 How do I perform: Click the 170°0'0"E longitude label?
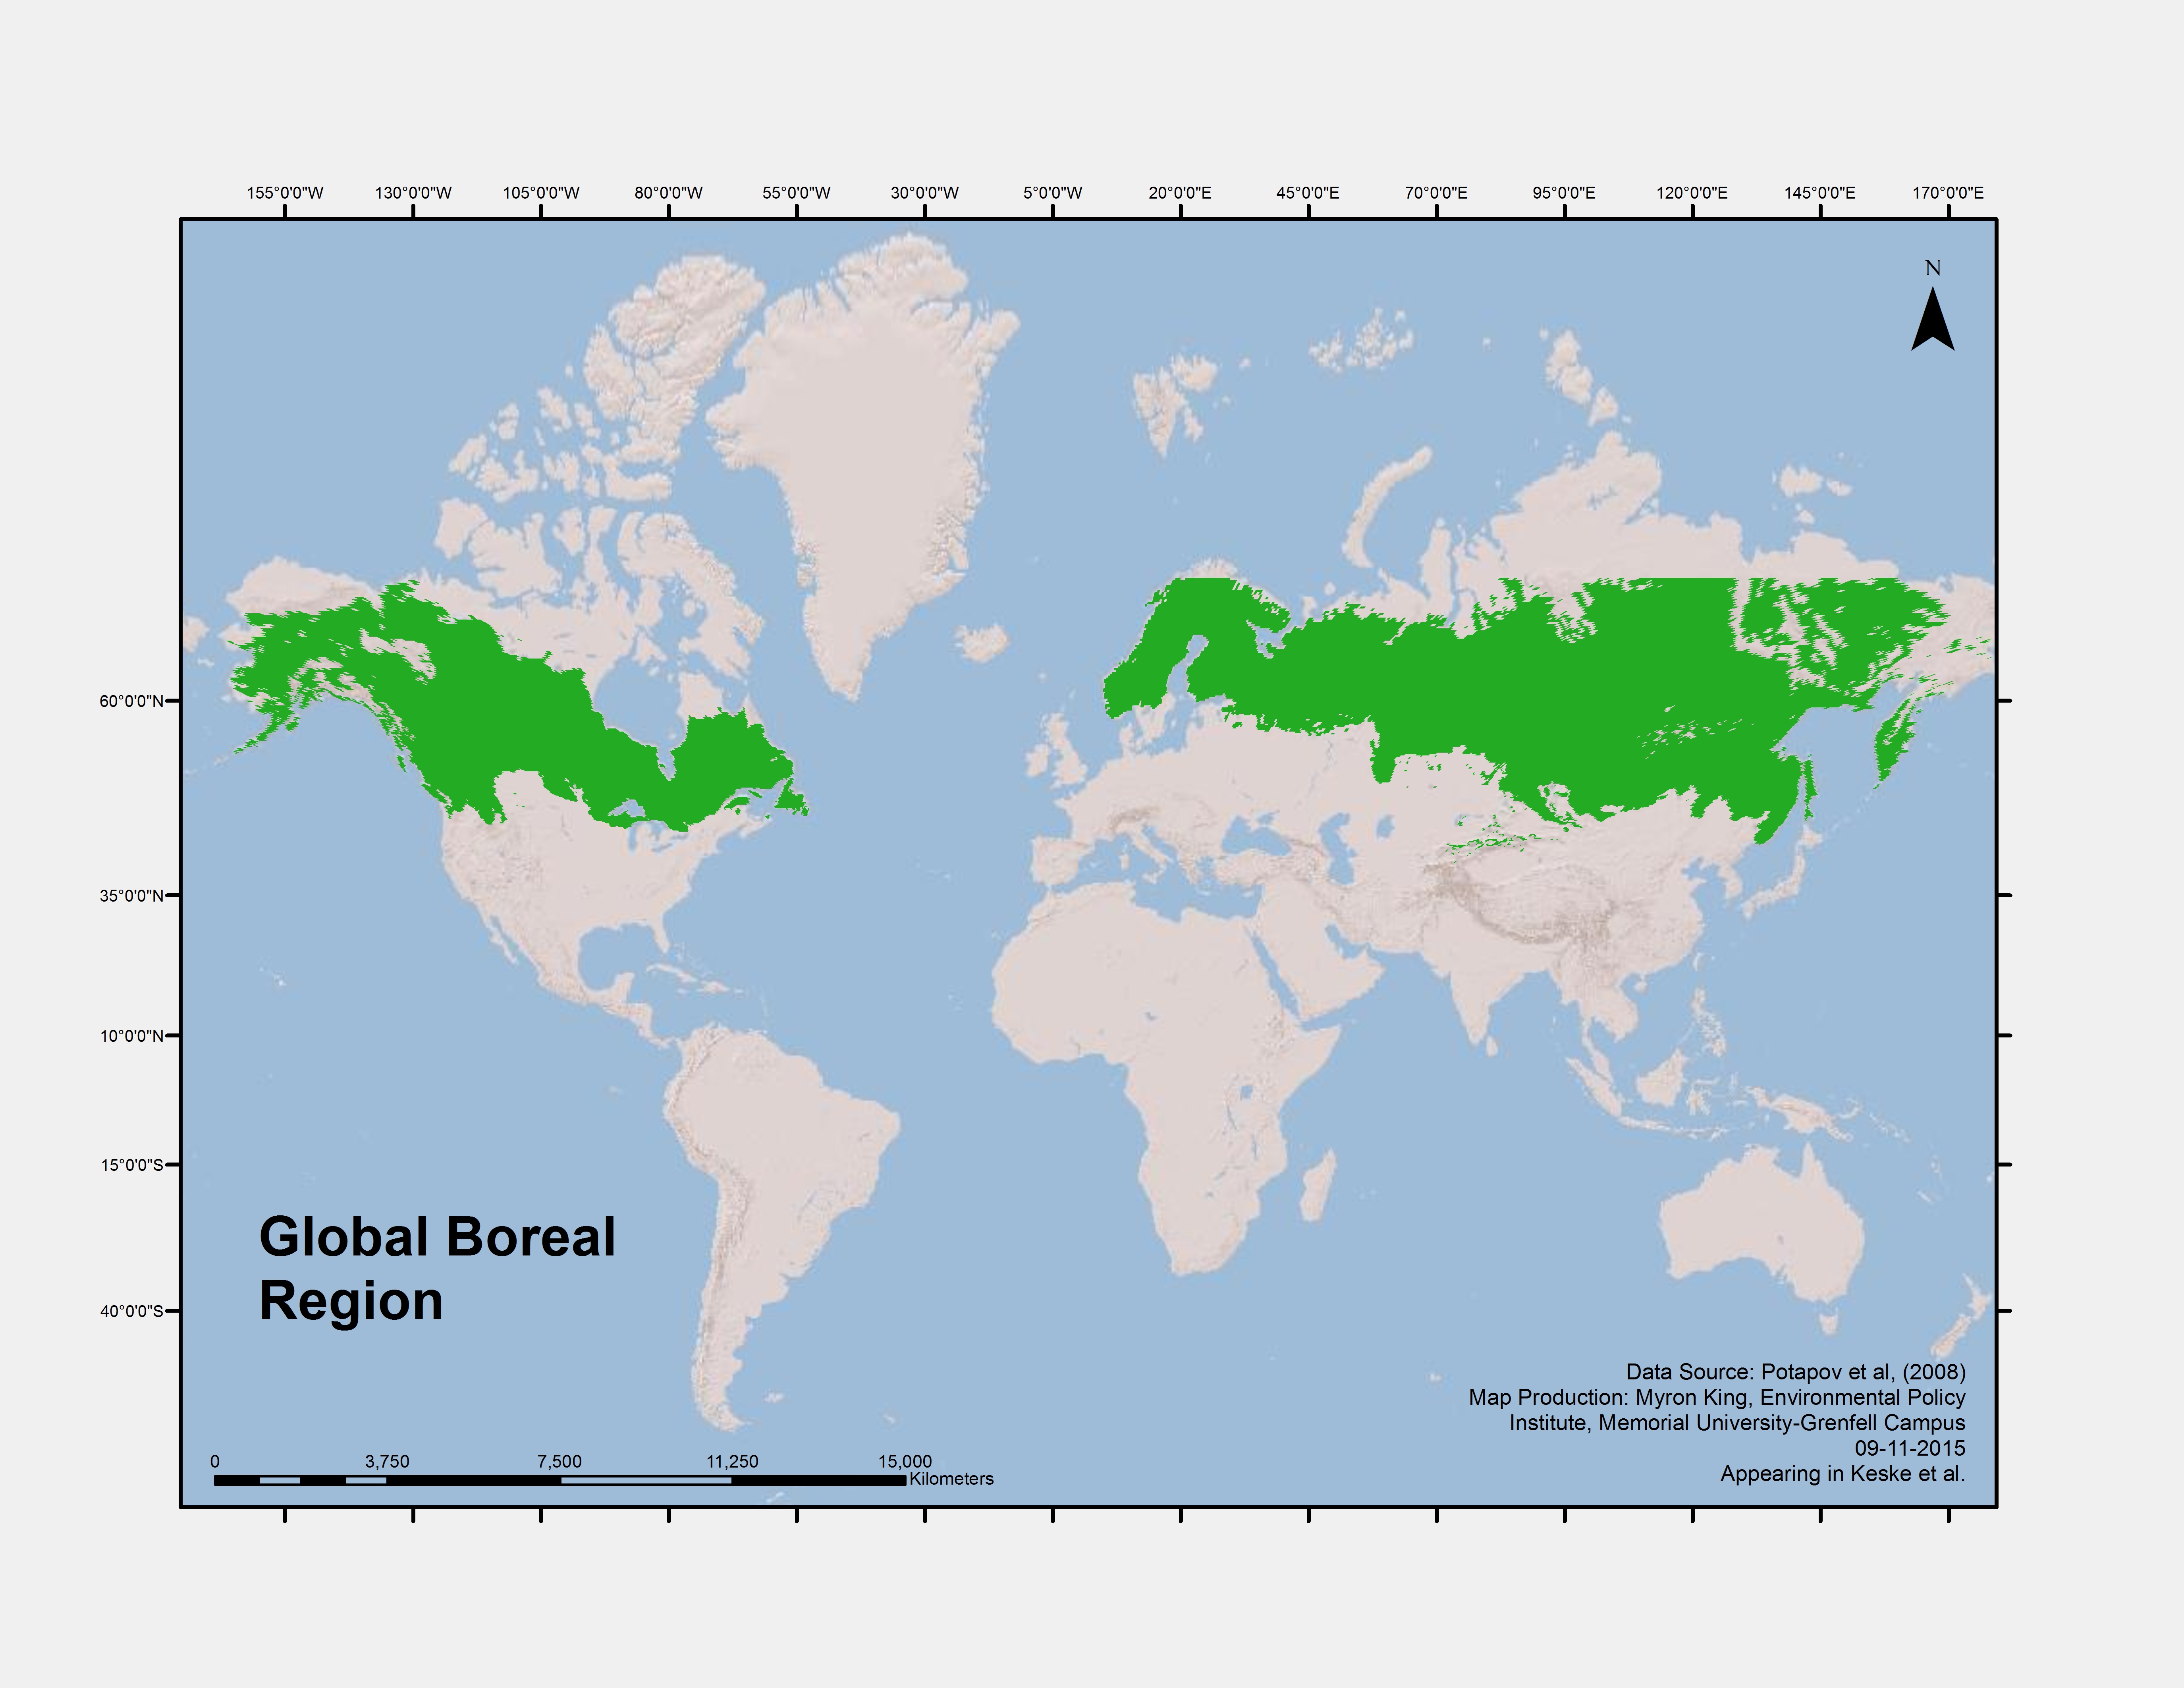pos(1948,193)
